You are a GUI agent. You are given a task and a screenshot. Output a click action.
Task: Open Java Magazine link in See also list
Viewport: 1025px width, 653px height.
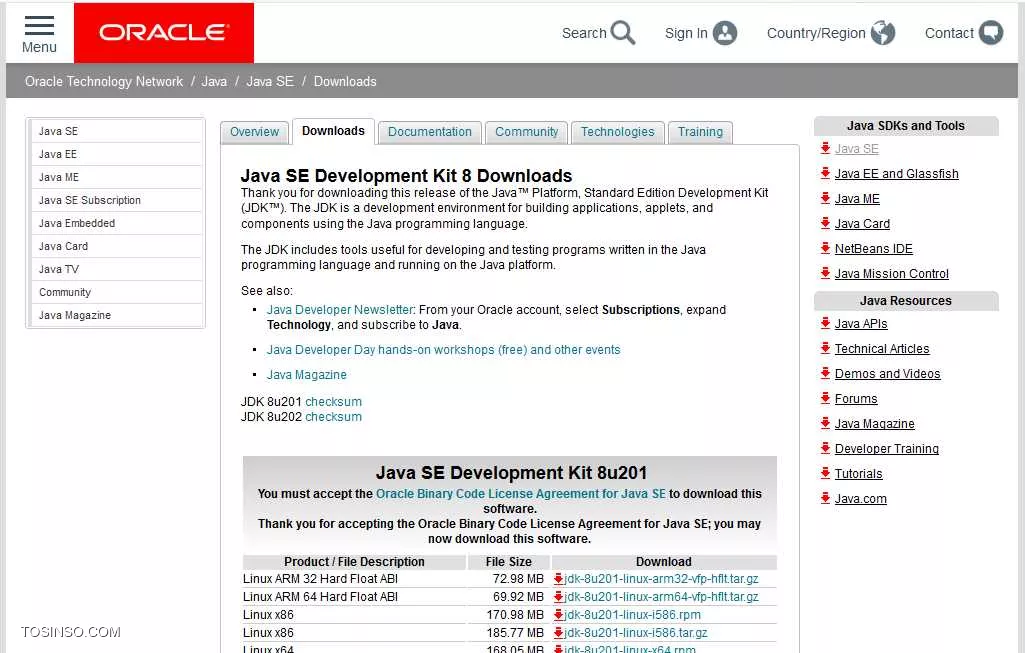[307, 375]
